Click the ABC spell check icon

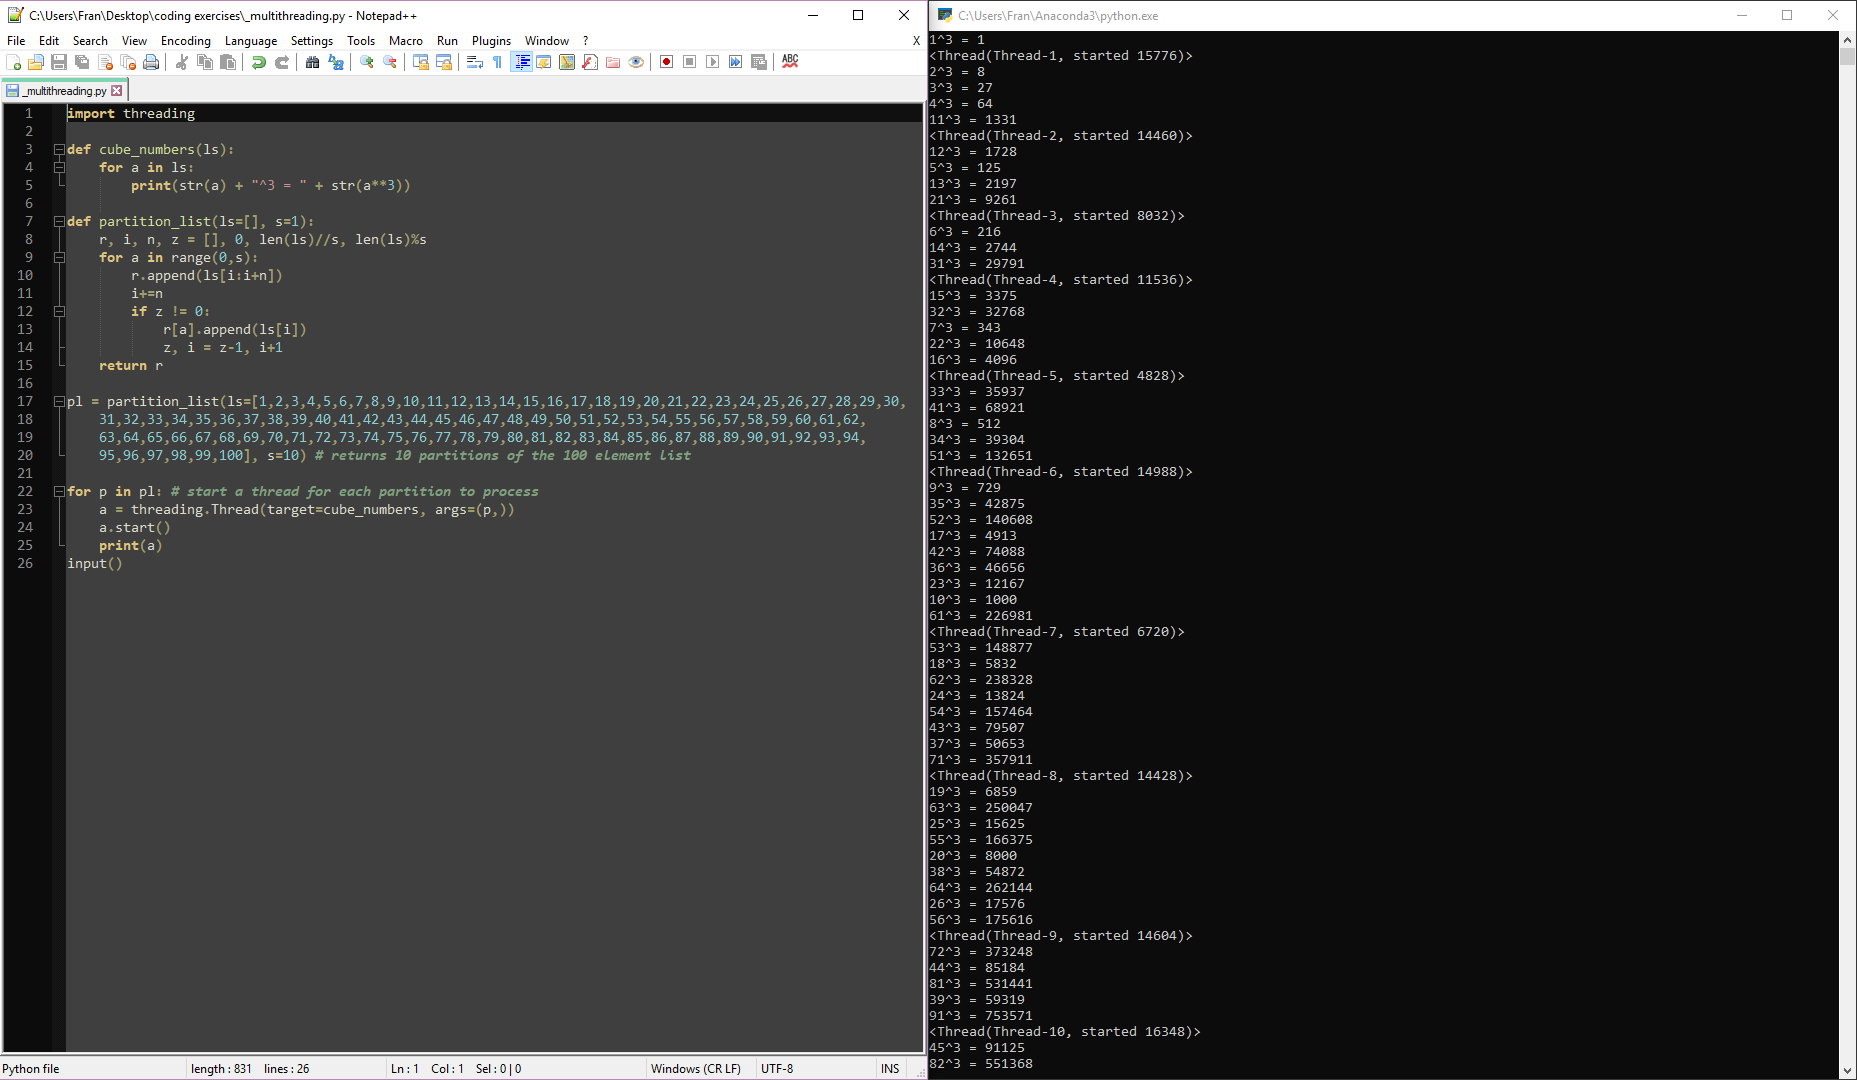tap(790, 62)
